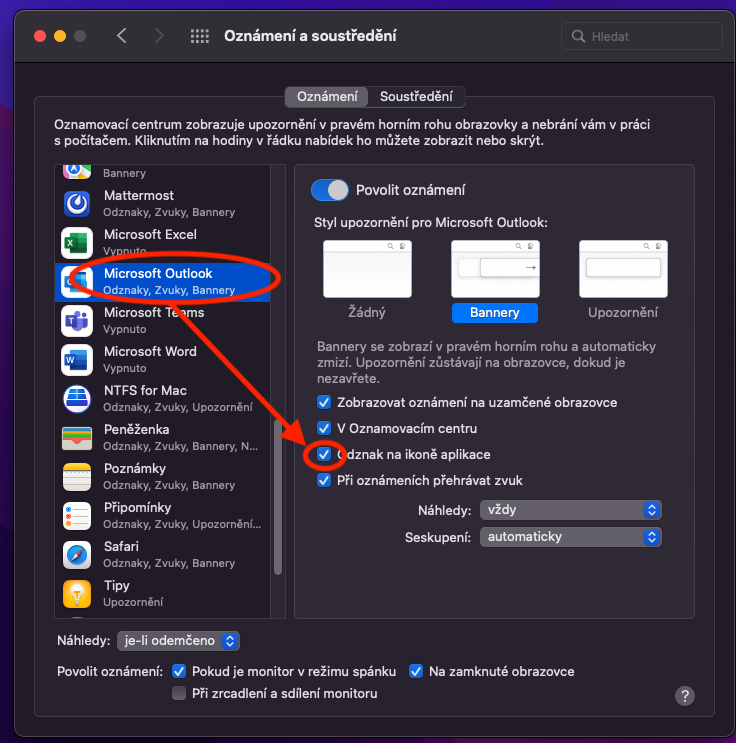Uncheck Na zamknuté obrazovce

(416, 671)
